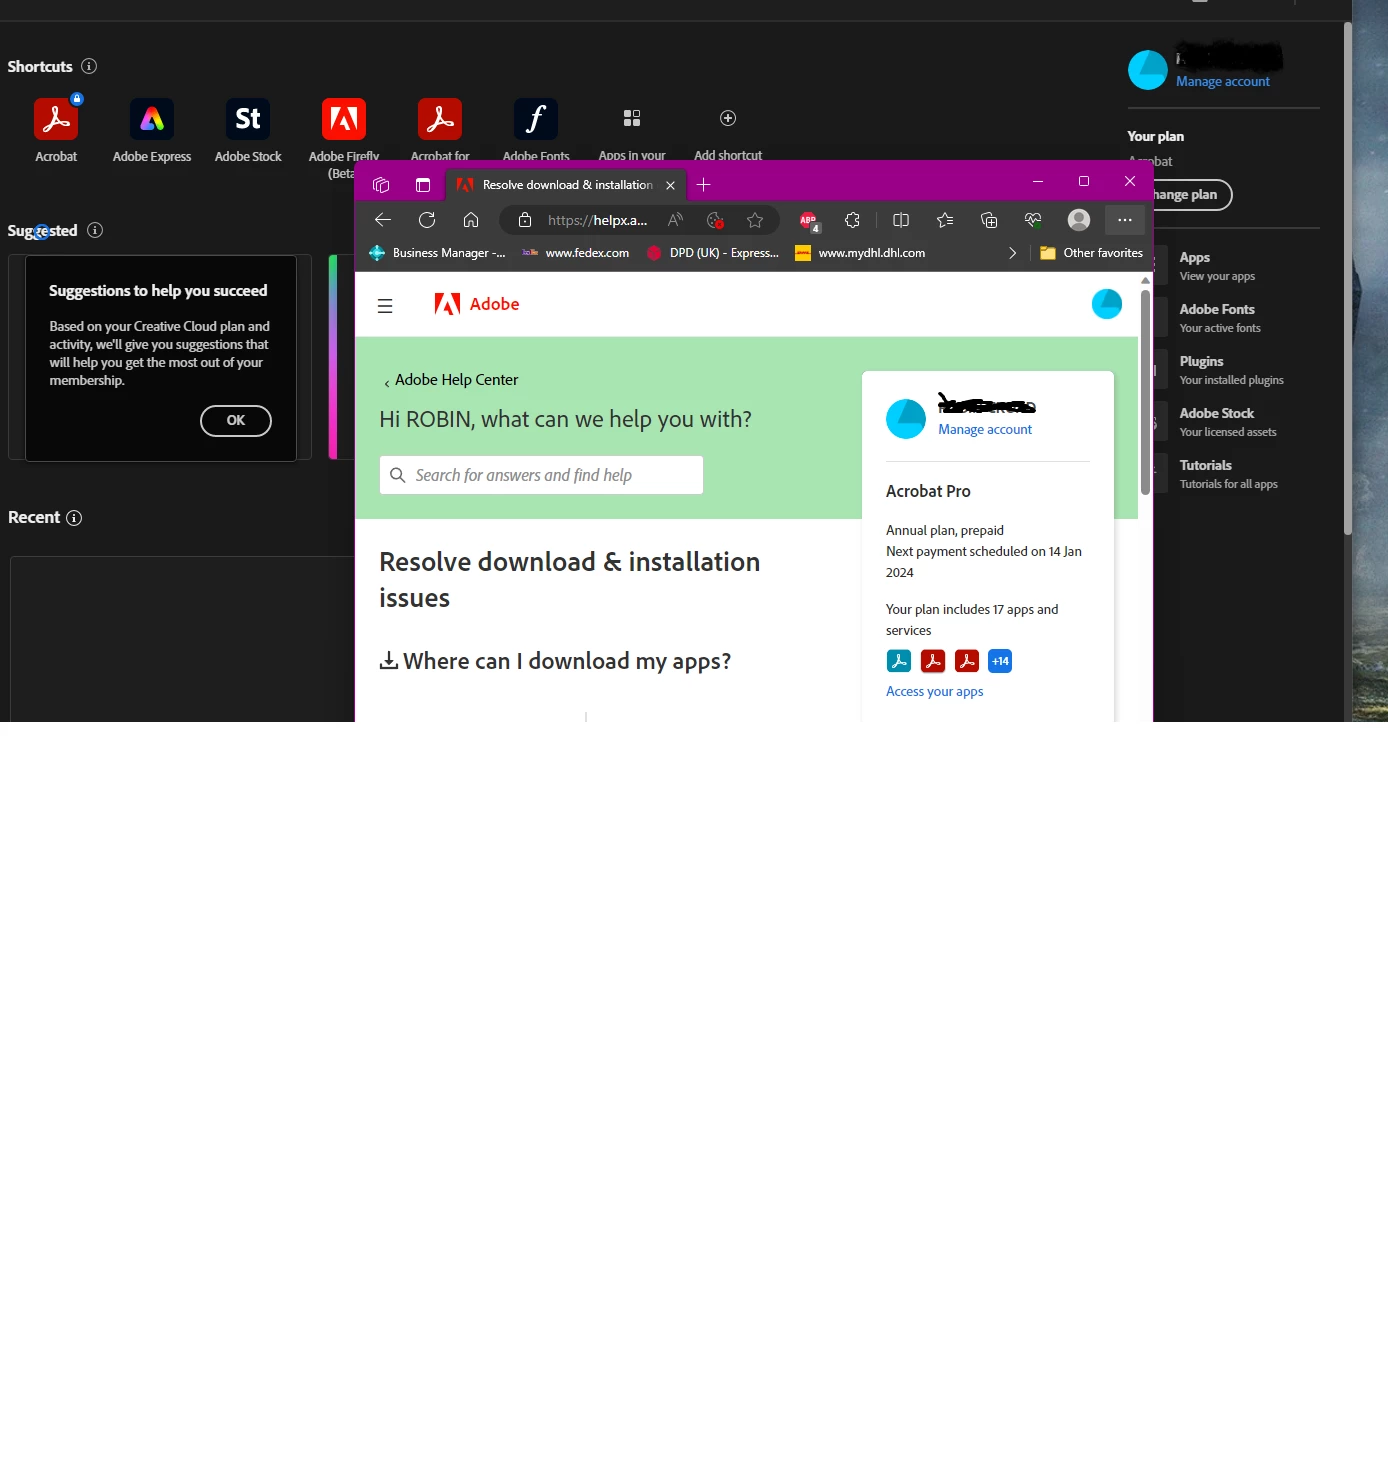1388x1480 pixels.
Task: Click Access your apps link
Action: point(934,691)
